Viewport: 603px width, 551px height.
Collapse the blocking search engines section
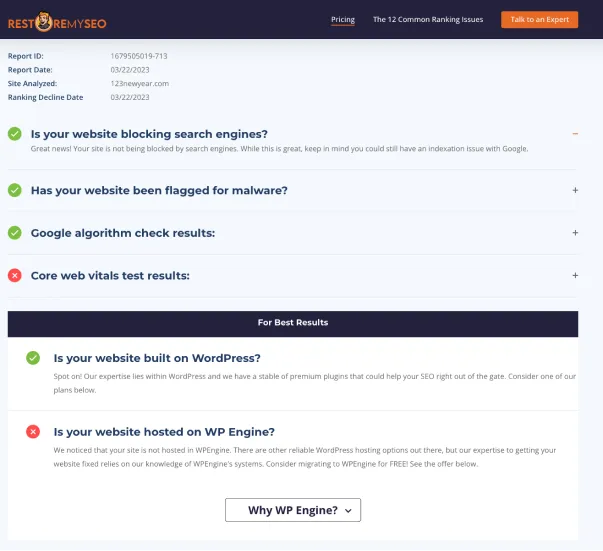tap(575, 133)
